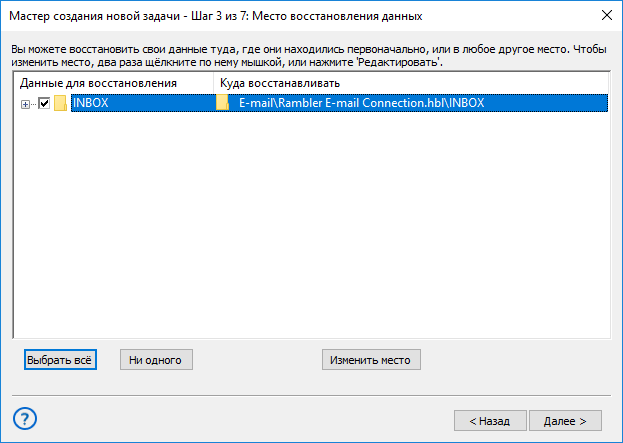Screen dimensions: 623x443
Task: Close the task wizard window
Action: pyautogui.click(x=607, y=15)
